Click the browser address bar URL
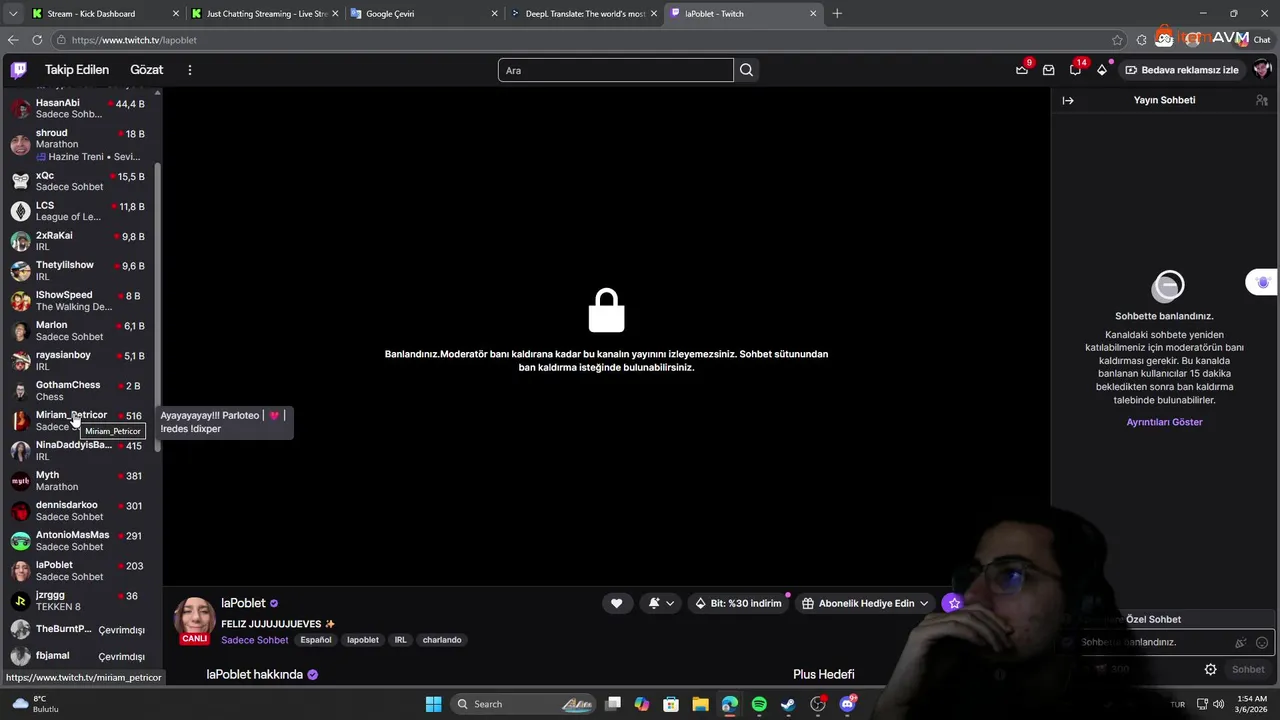 pos(134,40)
